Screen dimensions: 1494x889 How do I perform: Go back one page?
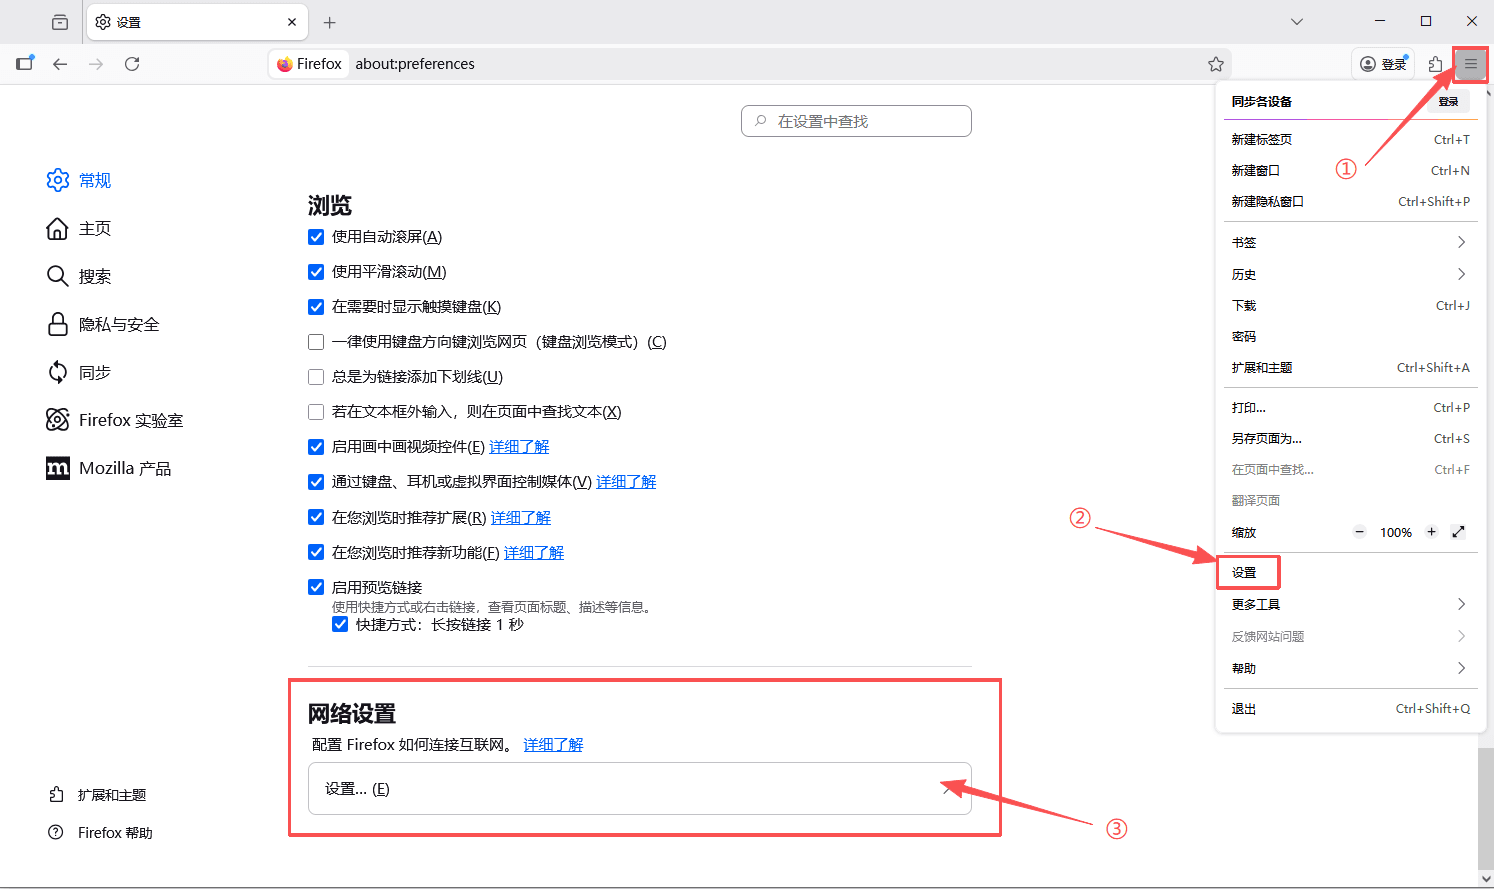(x=60, y=64)
